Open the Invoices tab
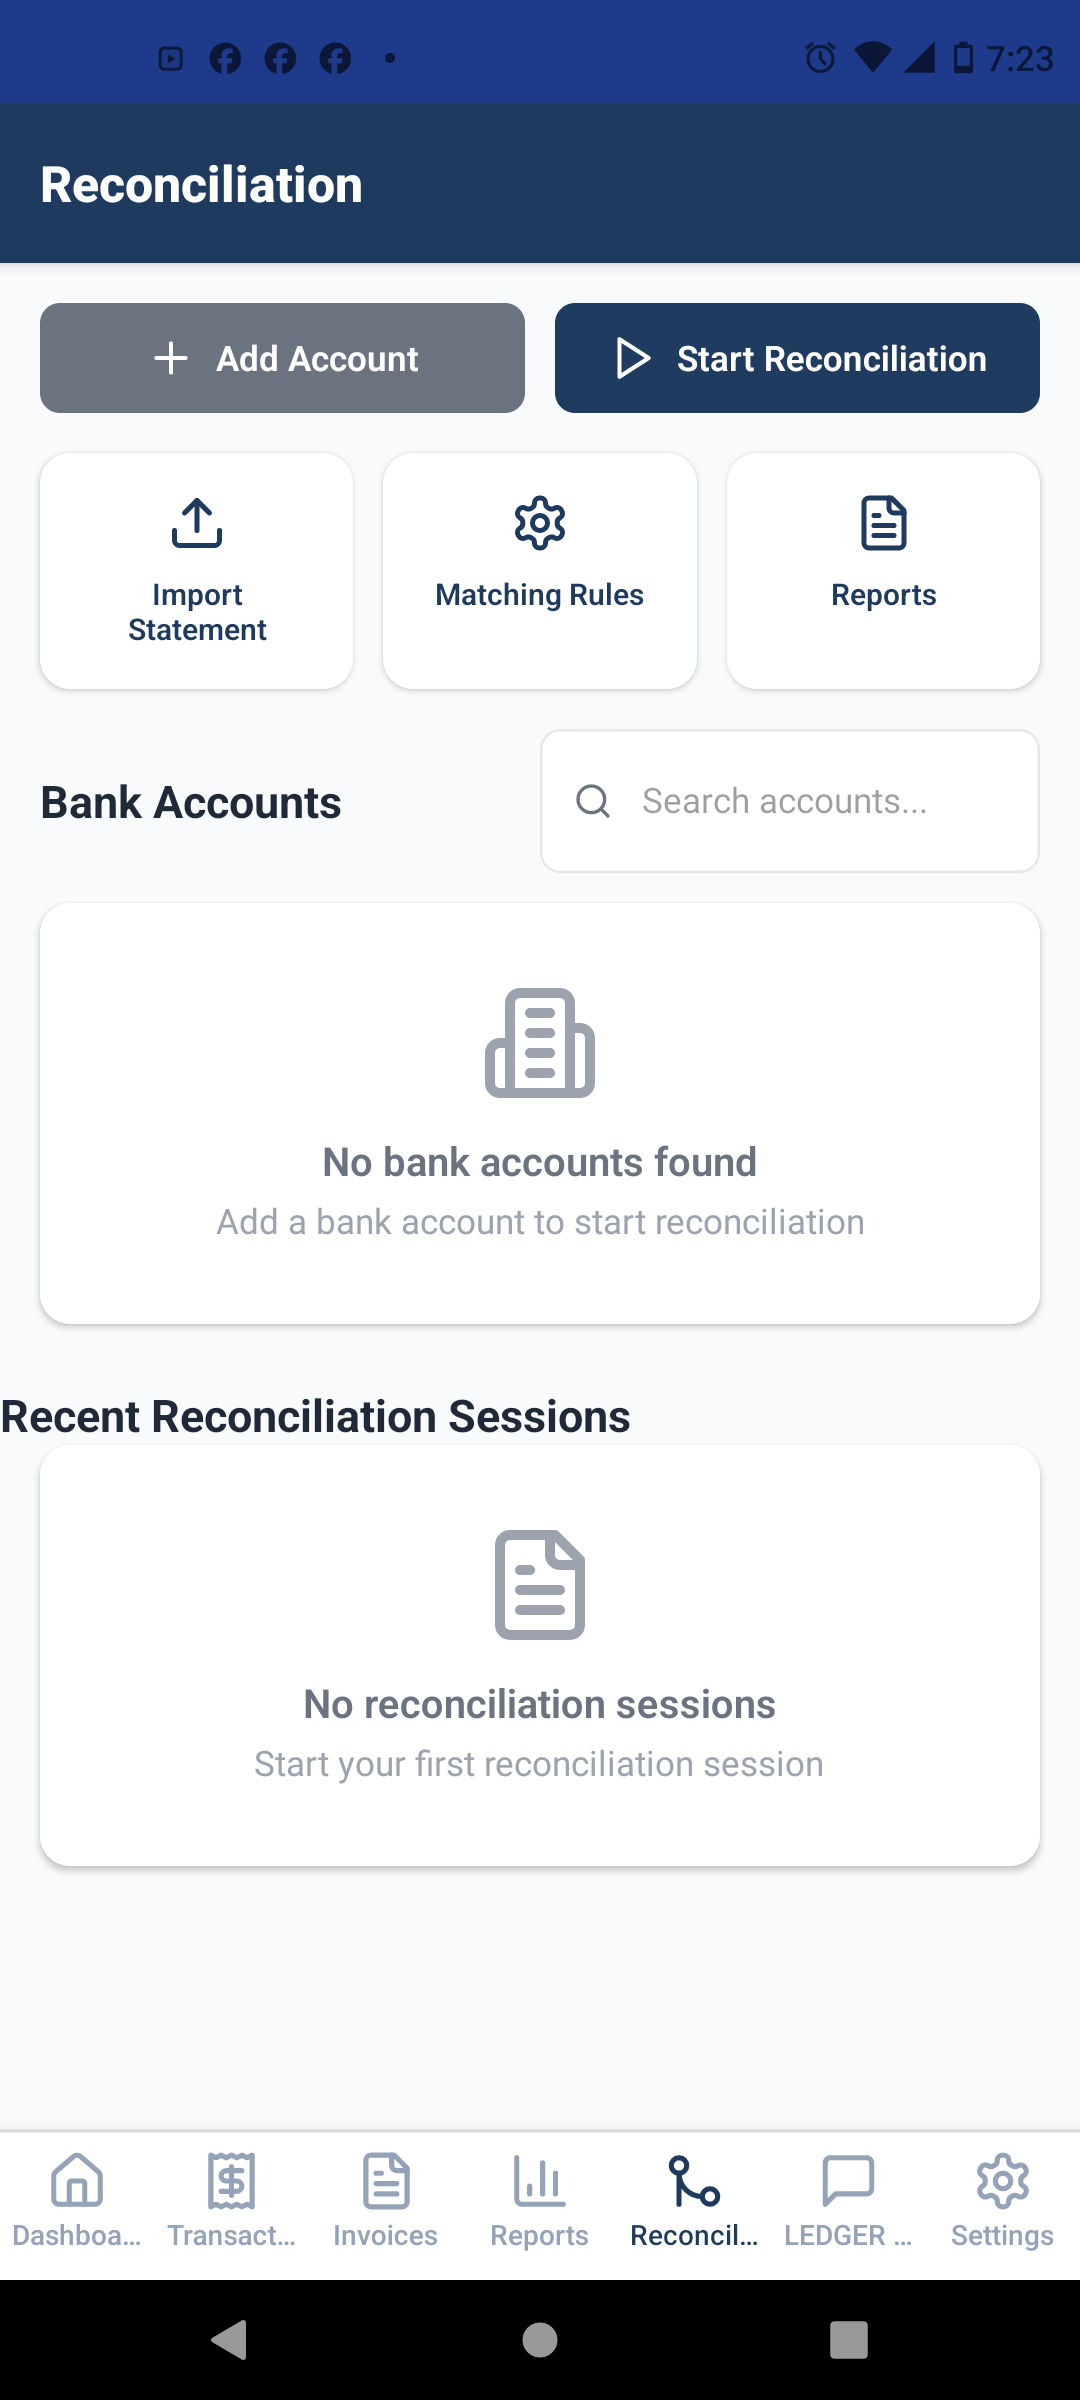Image resolution: width=1080 pixels, height=2400 pixels. coord(386,2200)
